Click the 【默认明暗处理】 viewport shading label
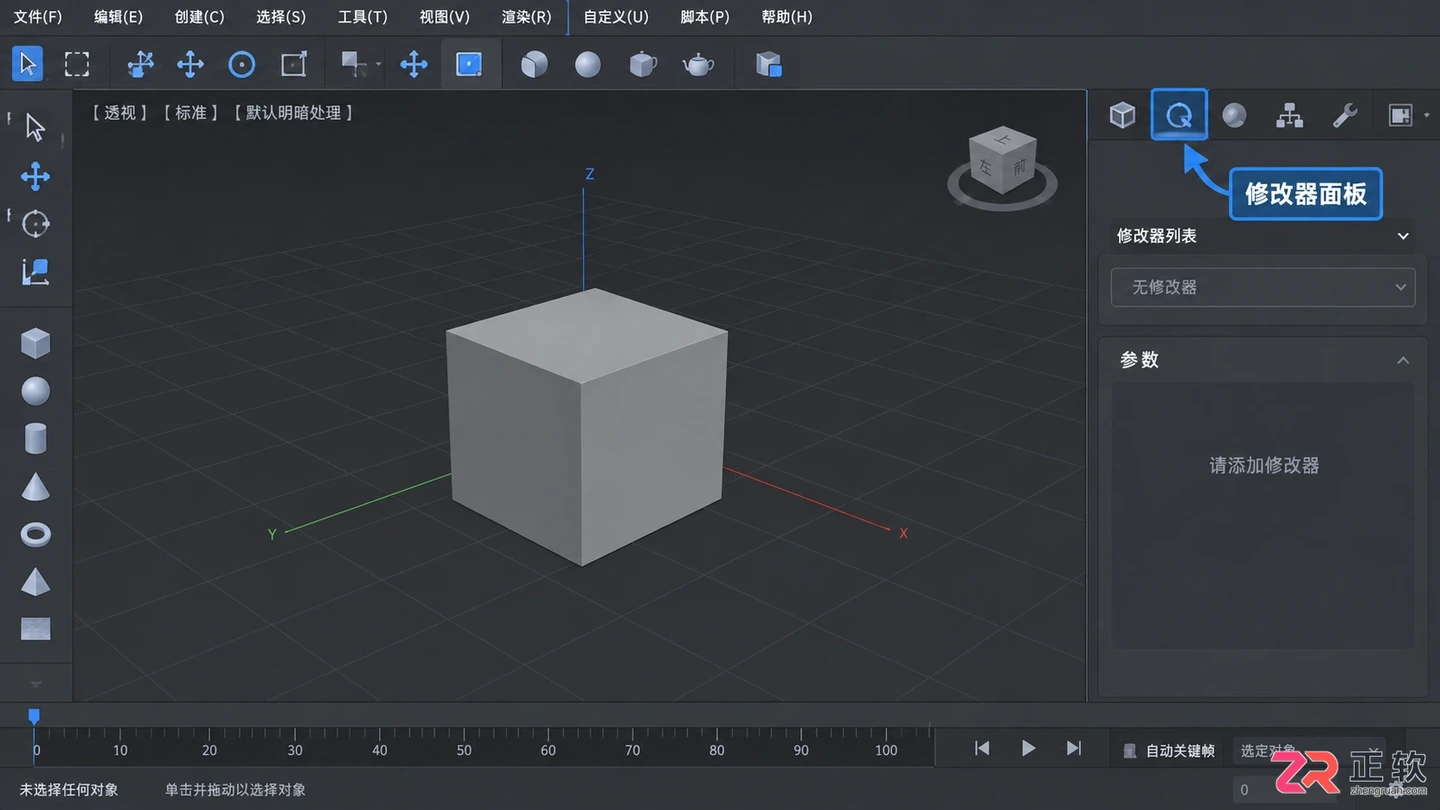 pyautogui.click(x=294, y=113)
